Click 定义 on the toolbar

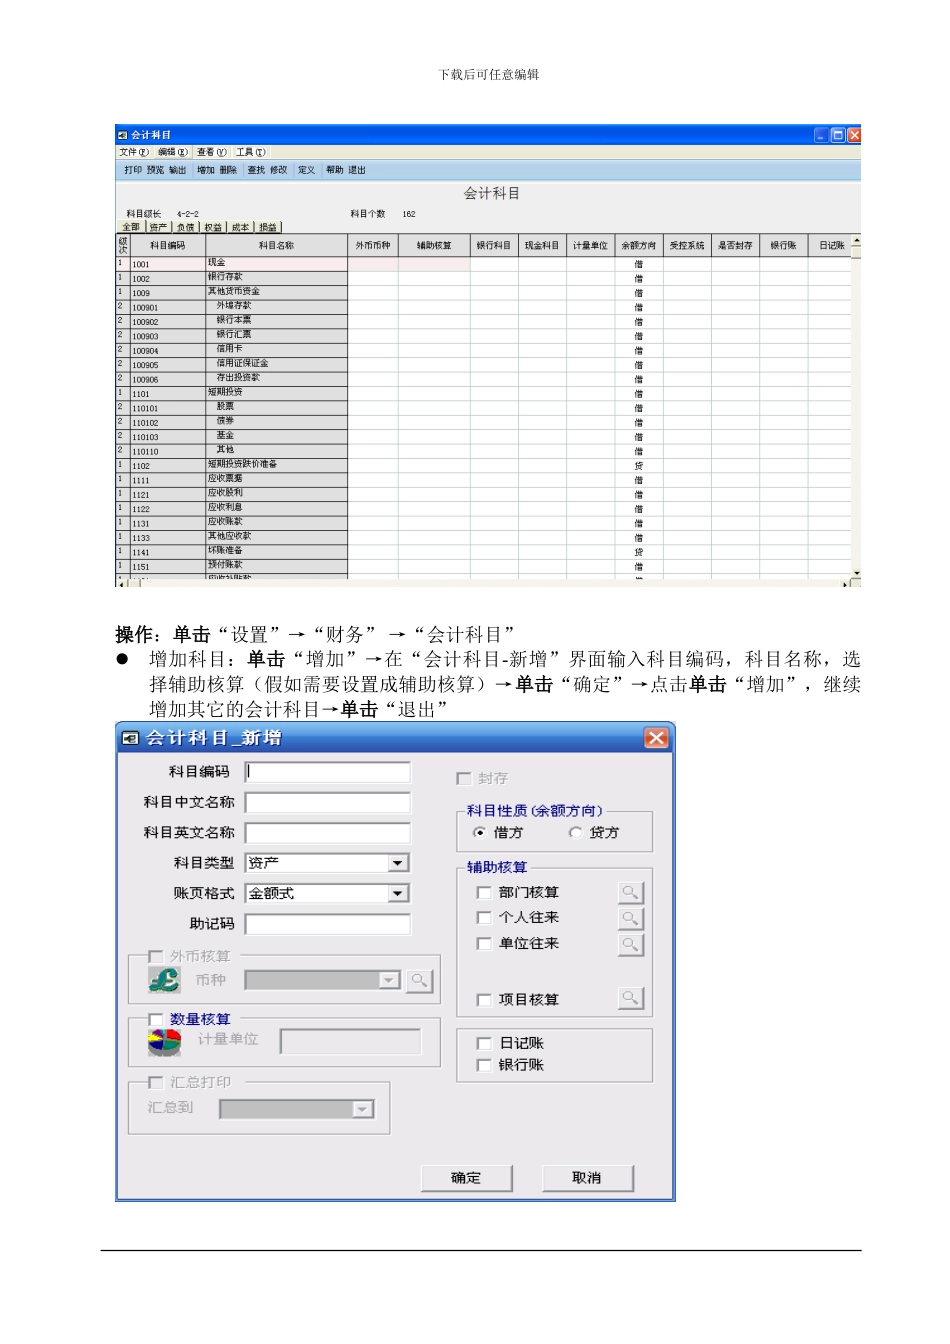point(307,170)
